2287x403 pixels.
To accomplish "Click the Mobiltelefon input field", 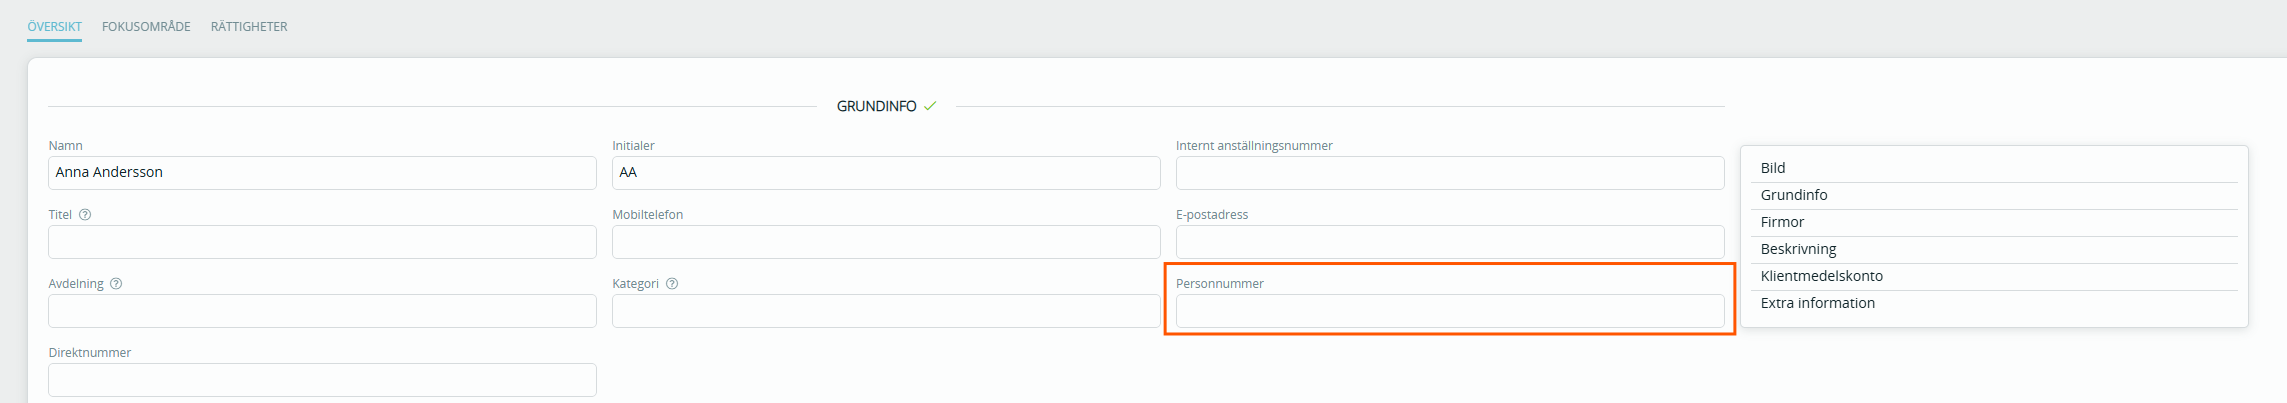I will 885,242.
